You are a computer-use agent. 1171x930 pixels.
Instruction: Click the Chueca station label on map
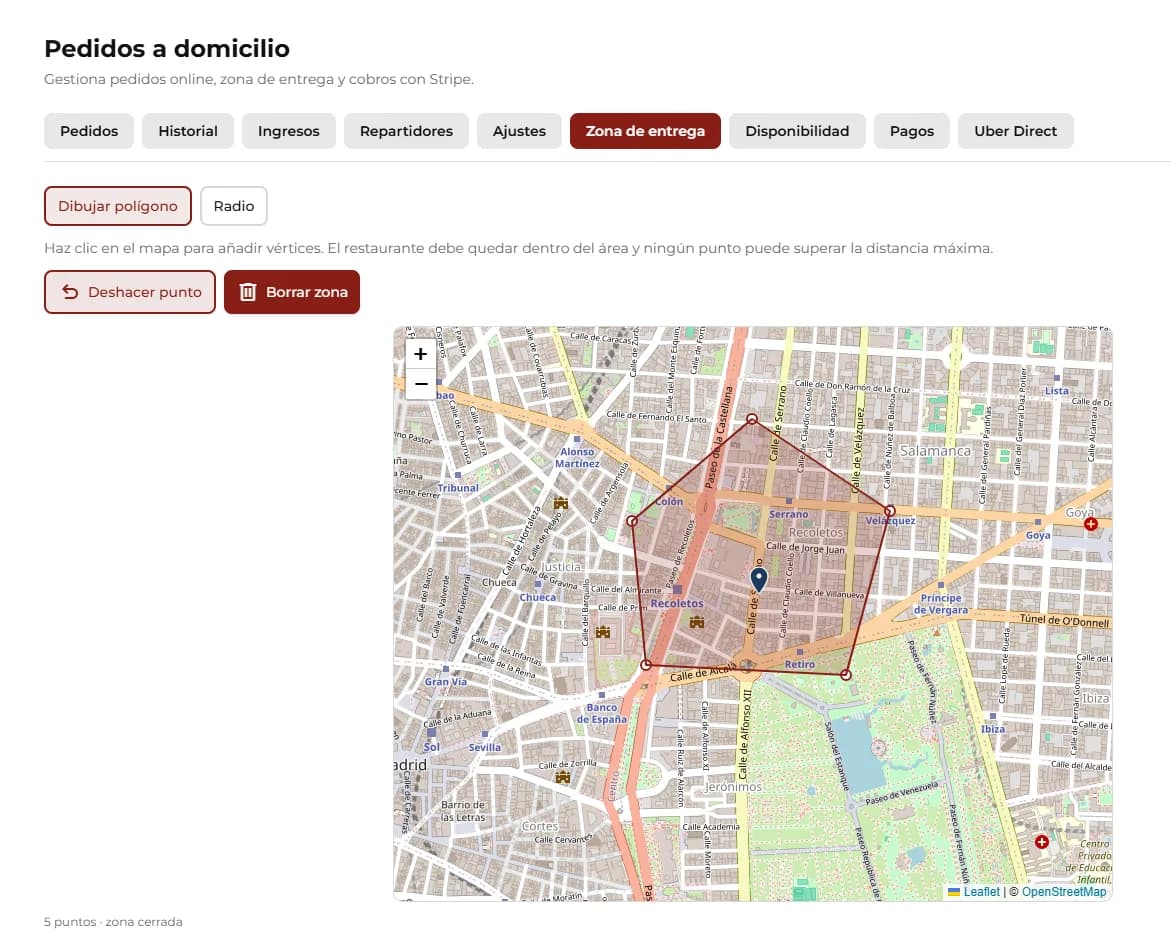[x=538, y=597]
